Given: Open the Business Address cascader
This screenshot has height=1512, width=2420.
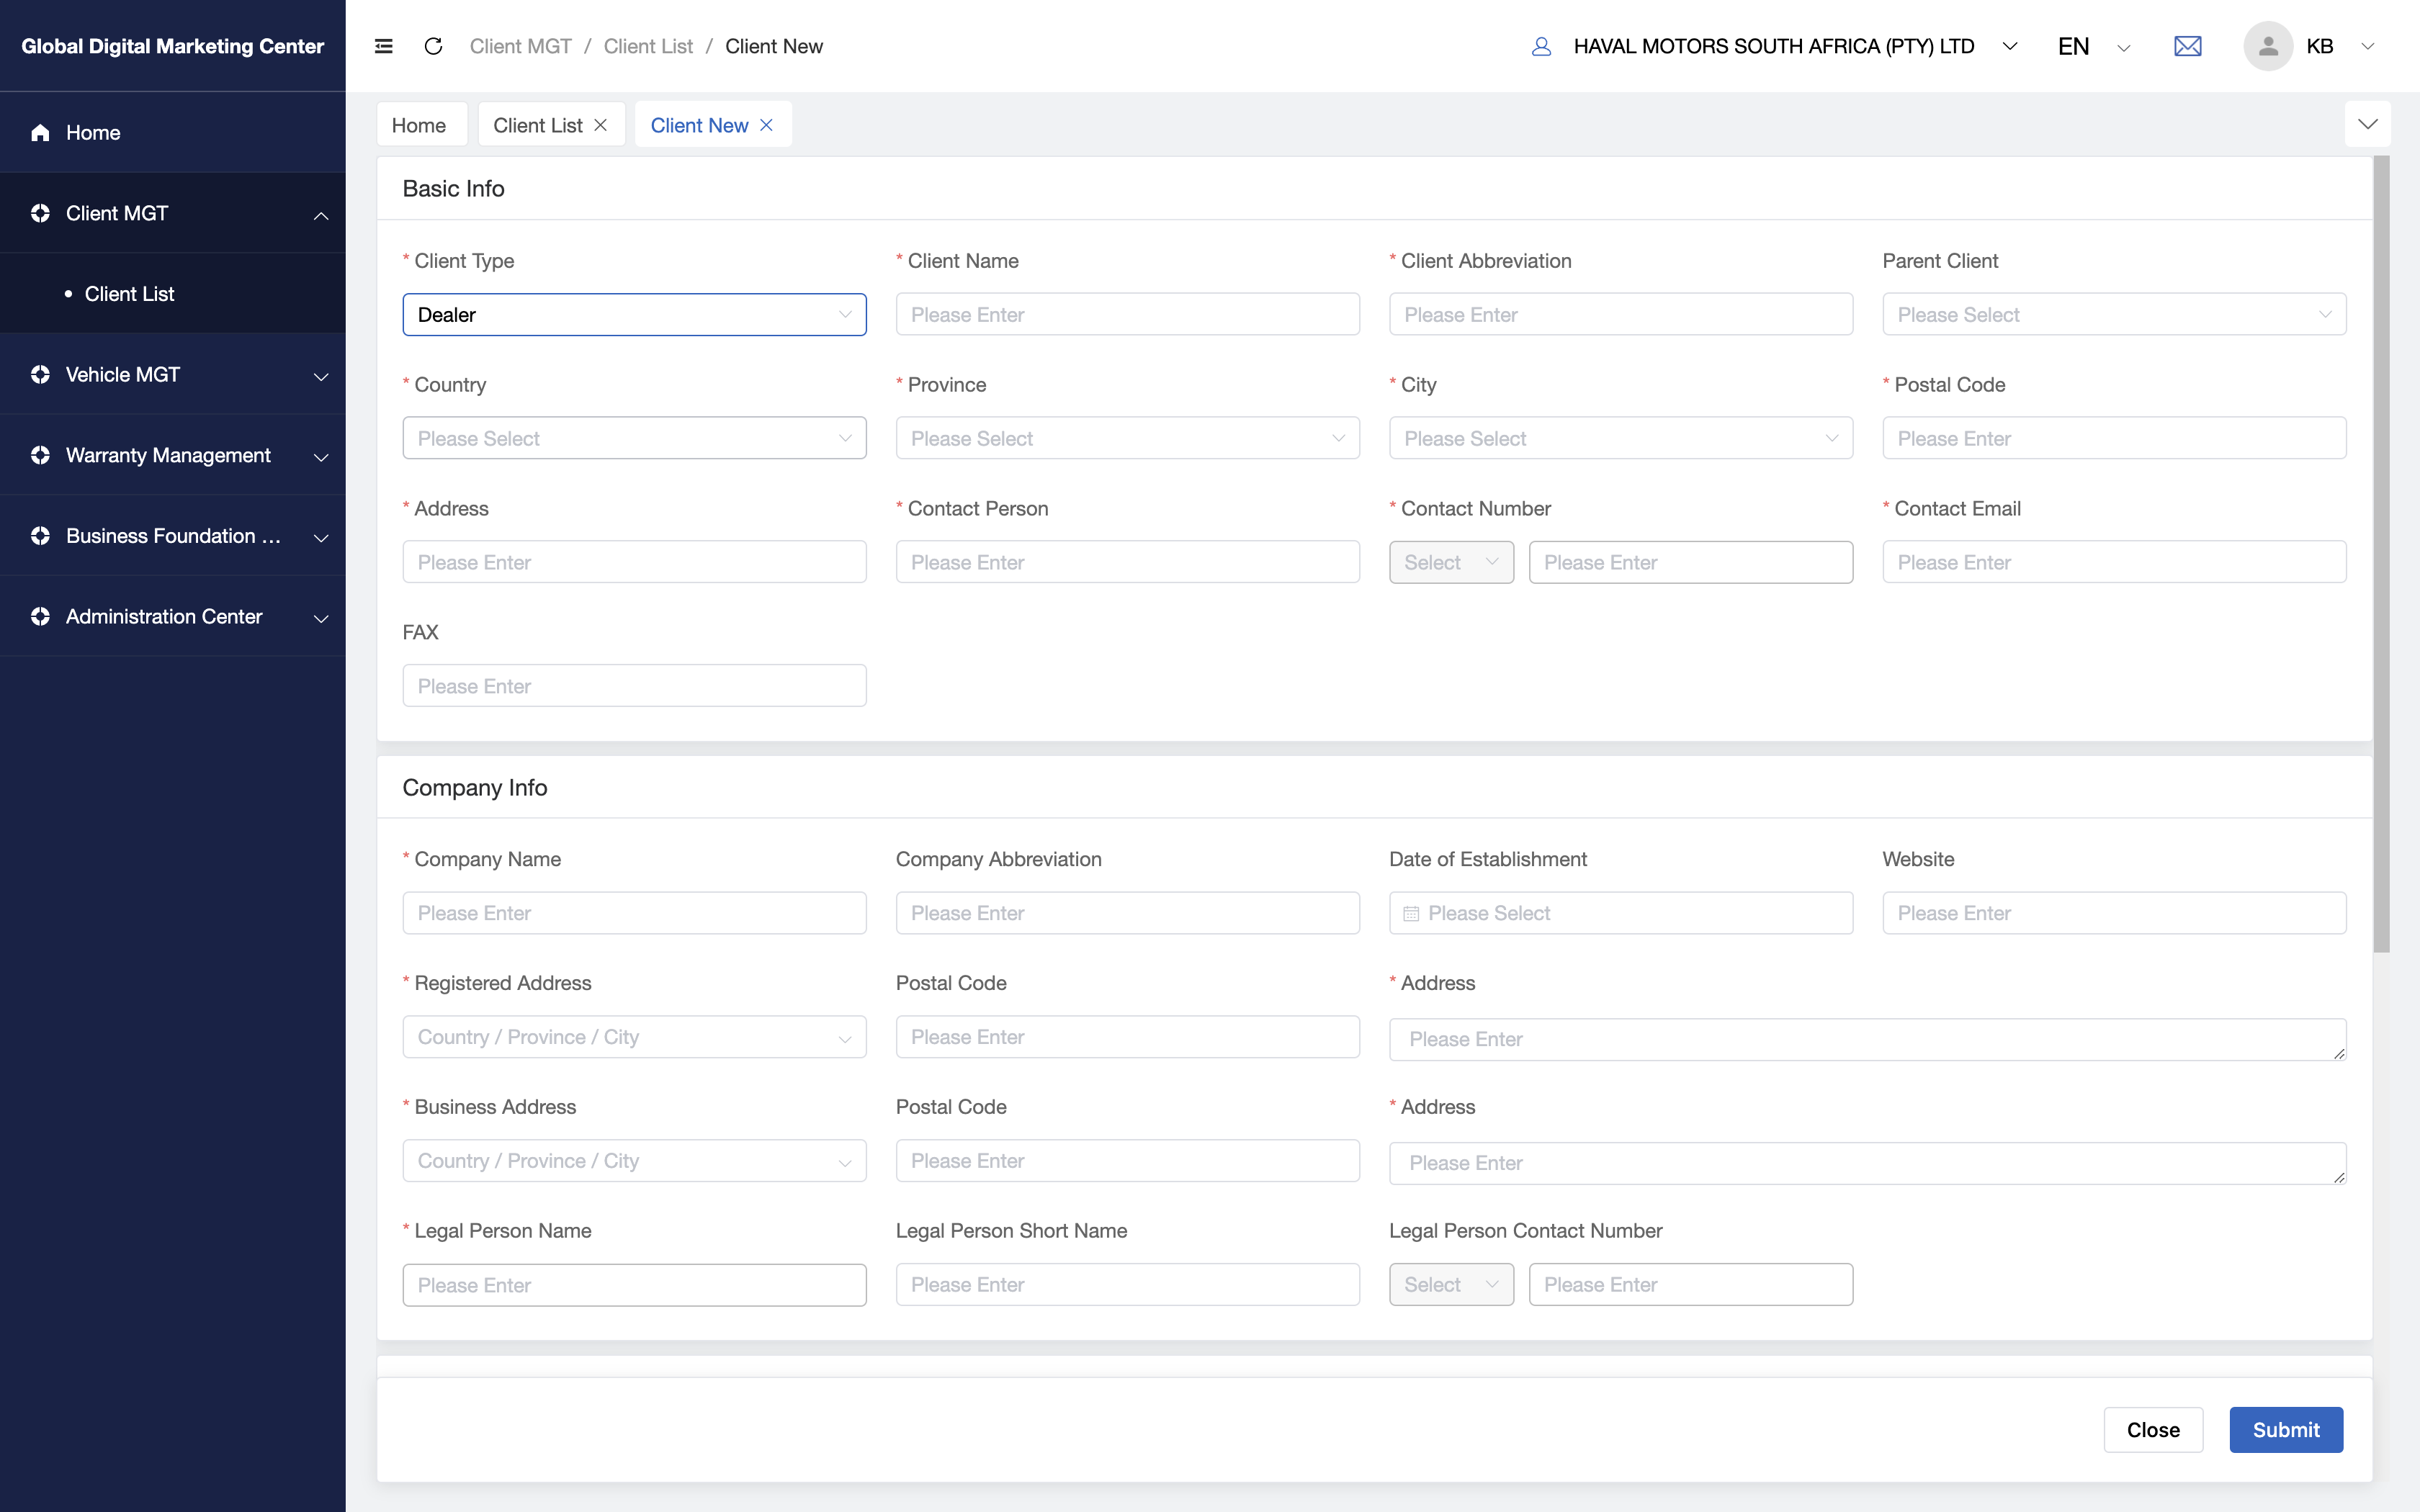Looking at the screenshot, I should point(634,1161).
